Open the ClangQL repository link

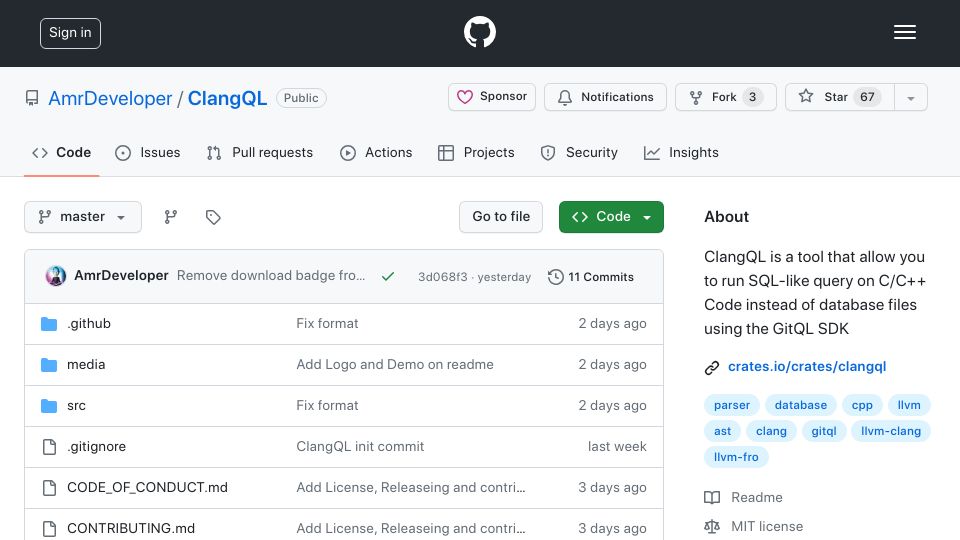[x=227, y=99]
